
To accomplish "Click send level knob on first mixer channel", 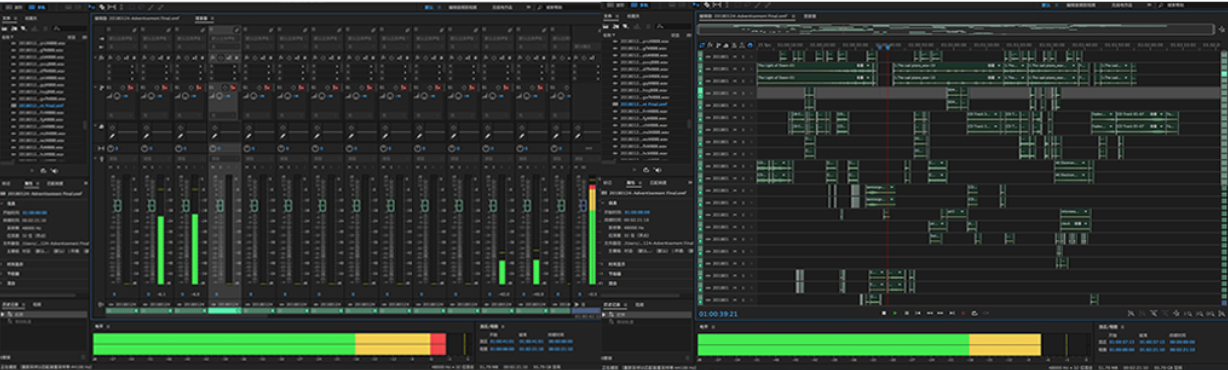I will pyautogui.click(x=116, y=96).
